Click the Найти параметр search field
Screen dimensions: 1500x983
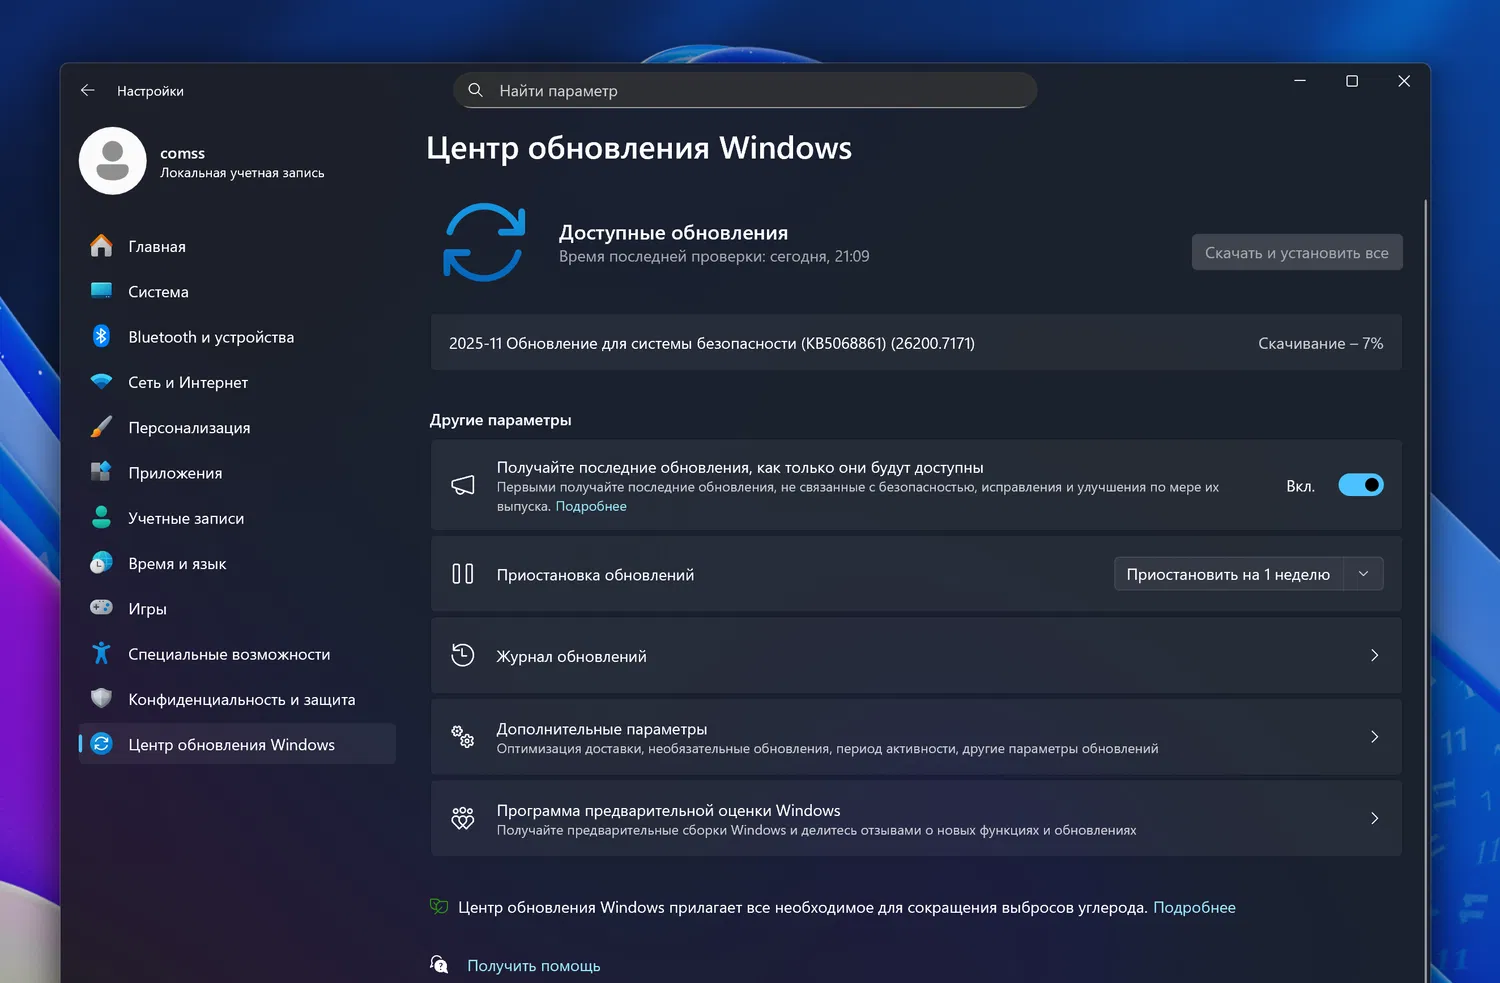(x=745, y=90)
